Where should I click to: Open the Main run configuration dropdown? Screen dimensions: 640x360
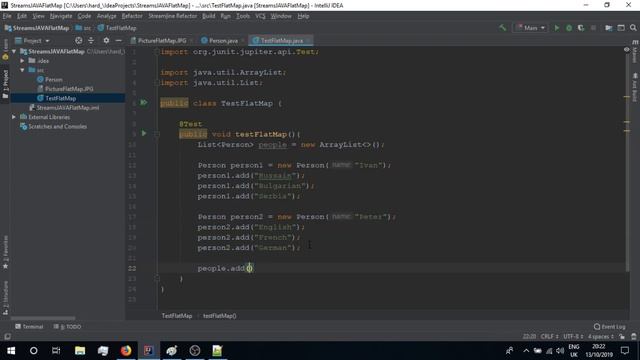530,28
